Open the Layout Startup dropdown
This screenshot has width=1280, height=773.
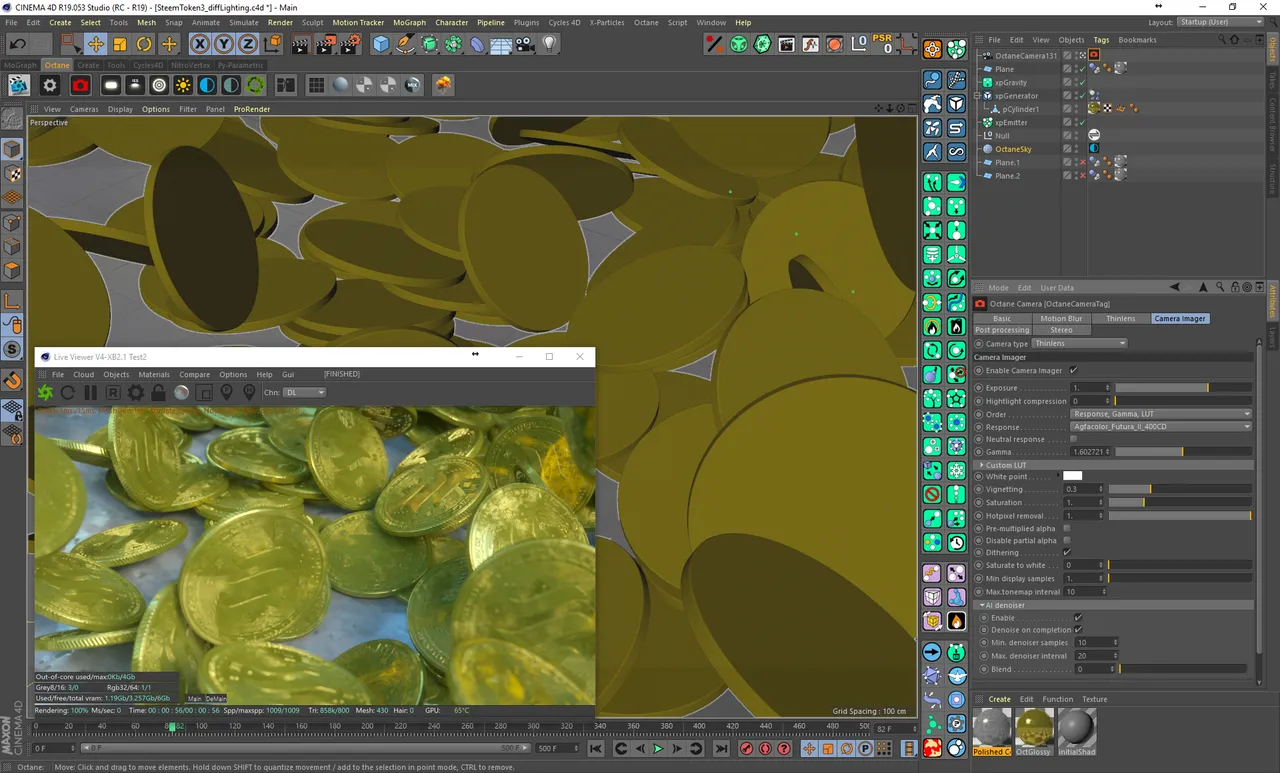click(x=1220, y=22)
